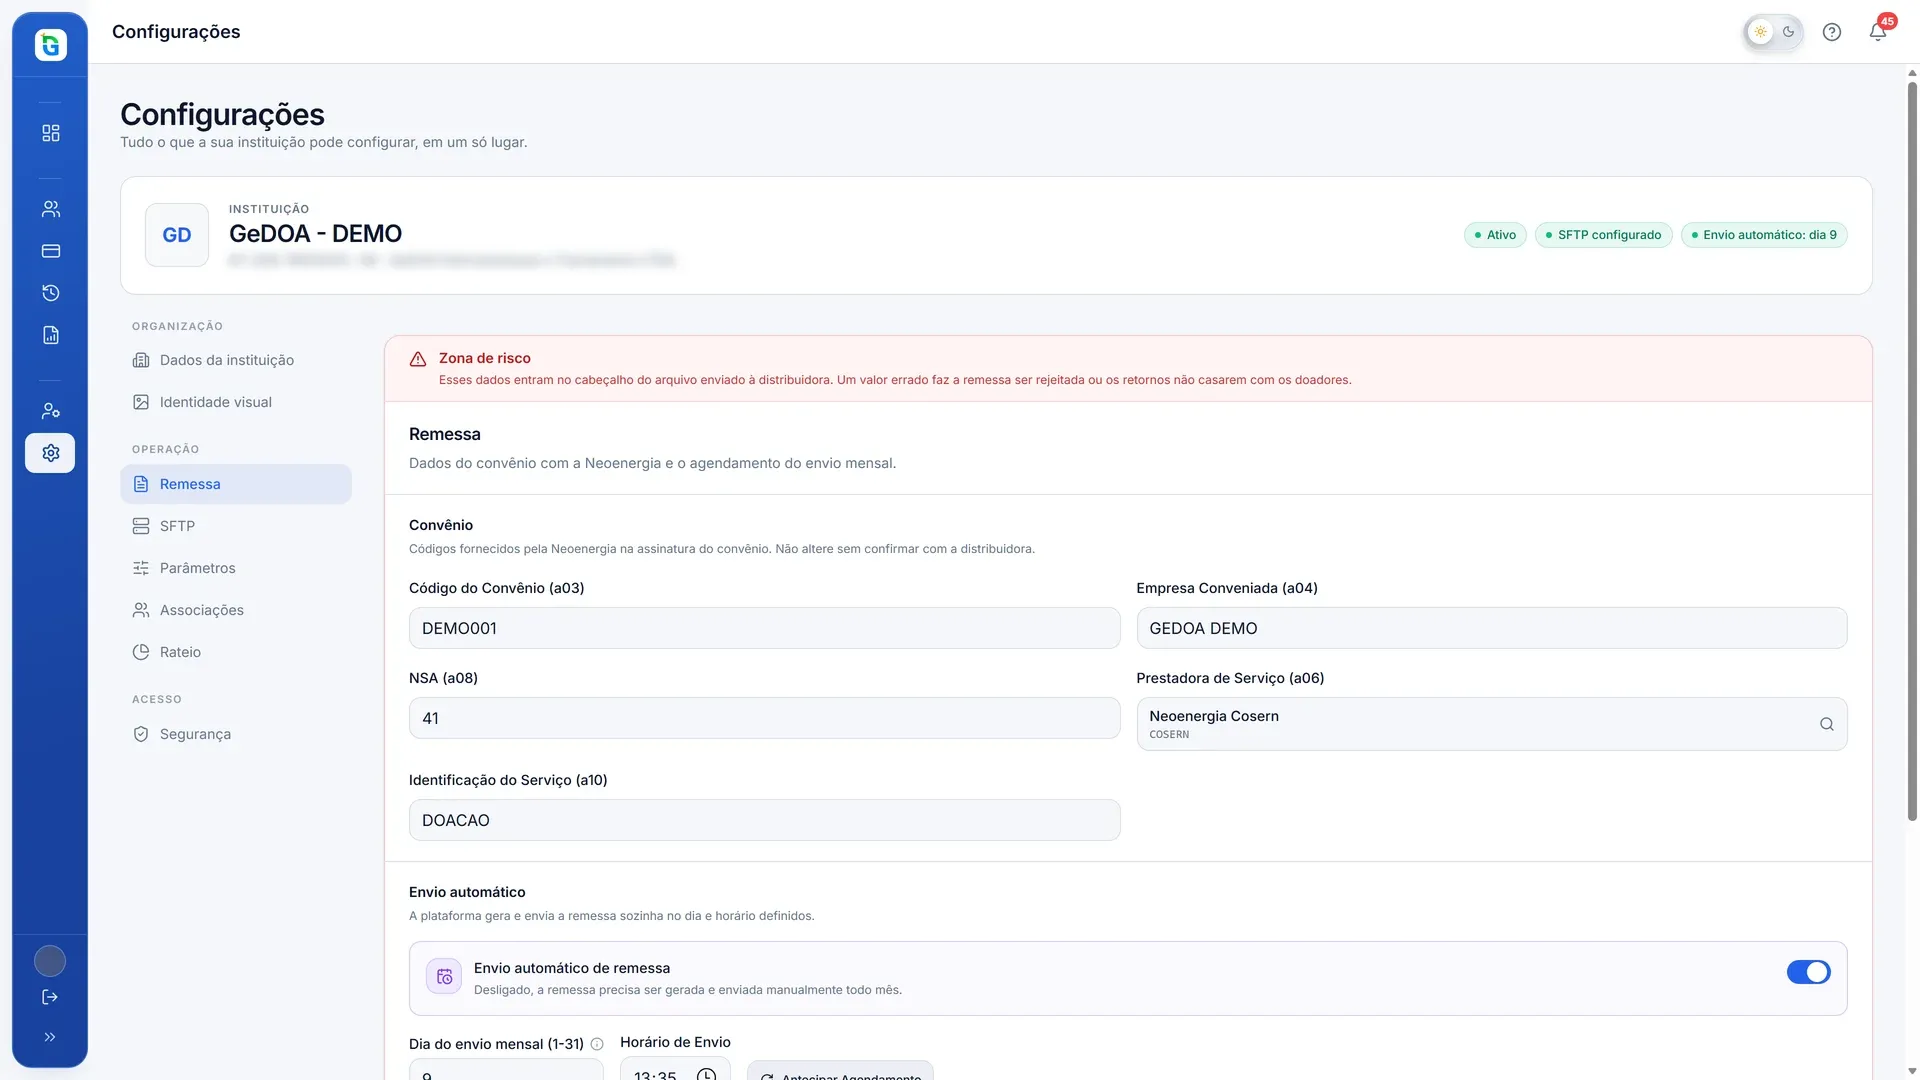Click the Código do Convênio field

(764, 628)
